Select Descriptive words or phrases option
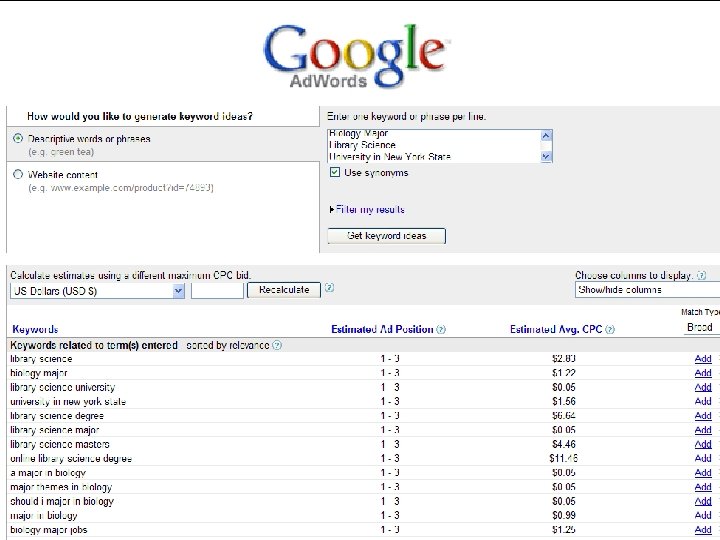 [18, 138]
